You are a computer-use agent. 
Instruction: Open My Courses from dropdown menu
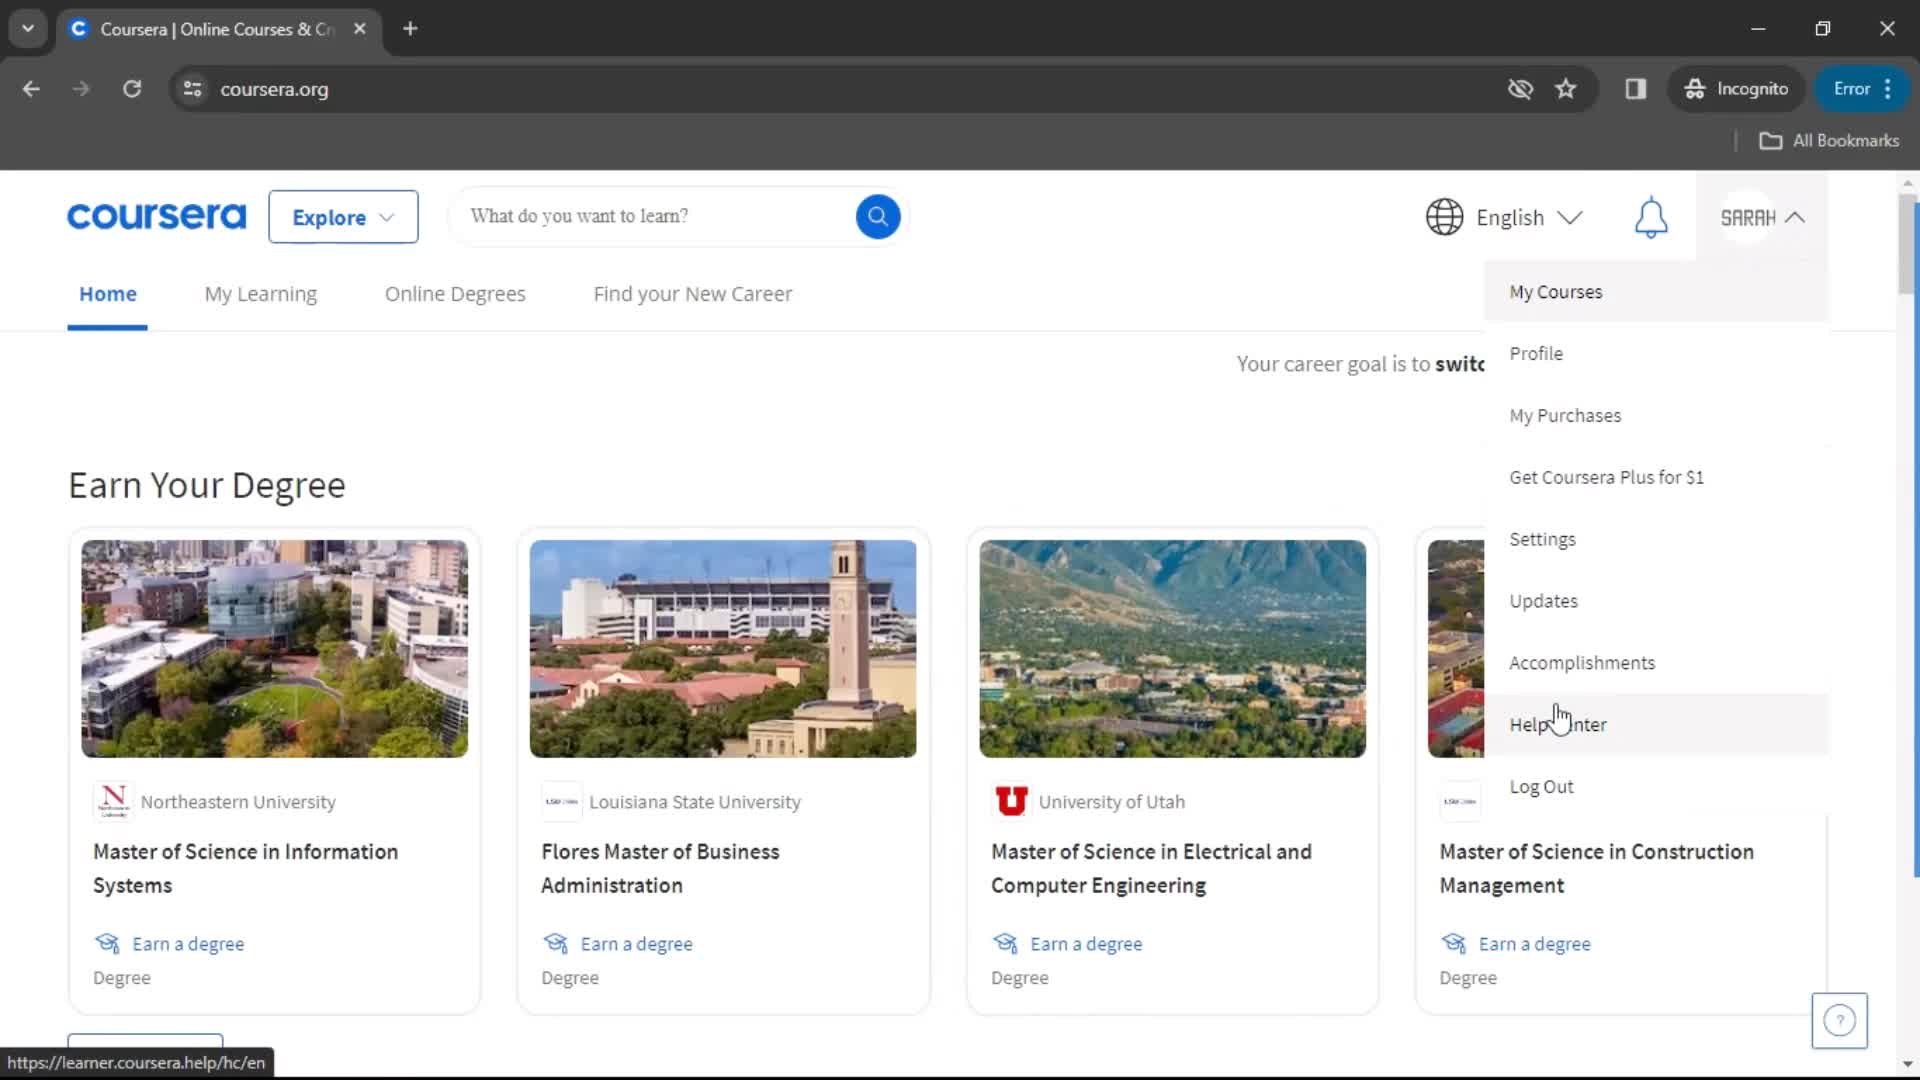click(x=1556, y=291)
